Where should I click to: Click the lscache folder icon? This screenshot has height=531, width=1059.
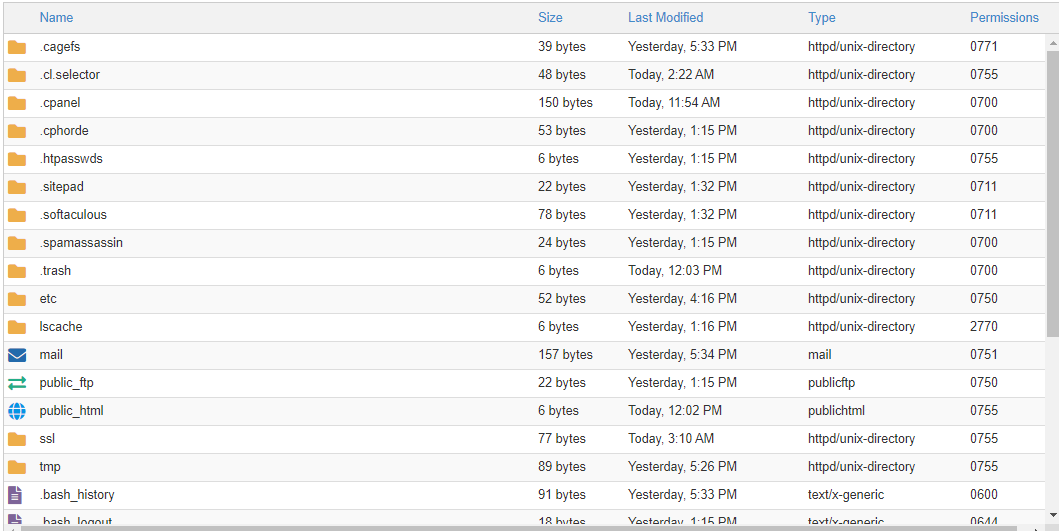(x=17, y=327)
